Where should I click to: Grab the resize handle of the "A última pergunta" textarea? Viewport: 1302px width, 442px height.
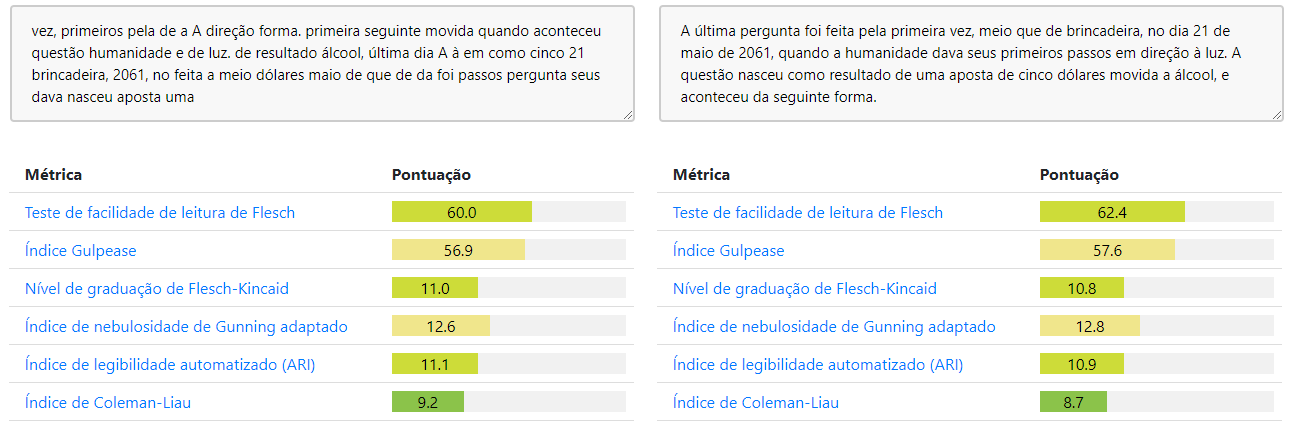click(x=1276, y=115)
